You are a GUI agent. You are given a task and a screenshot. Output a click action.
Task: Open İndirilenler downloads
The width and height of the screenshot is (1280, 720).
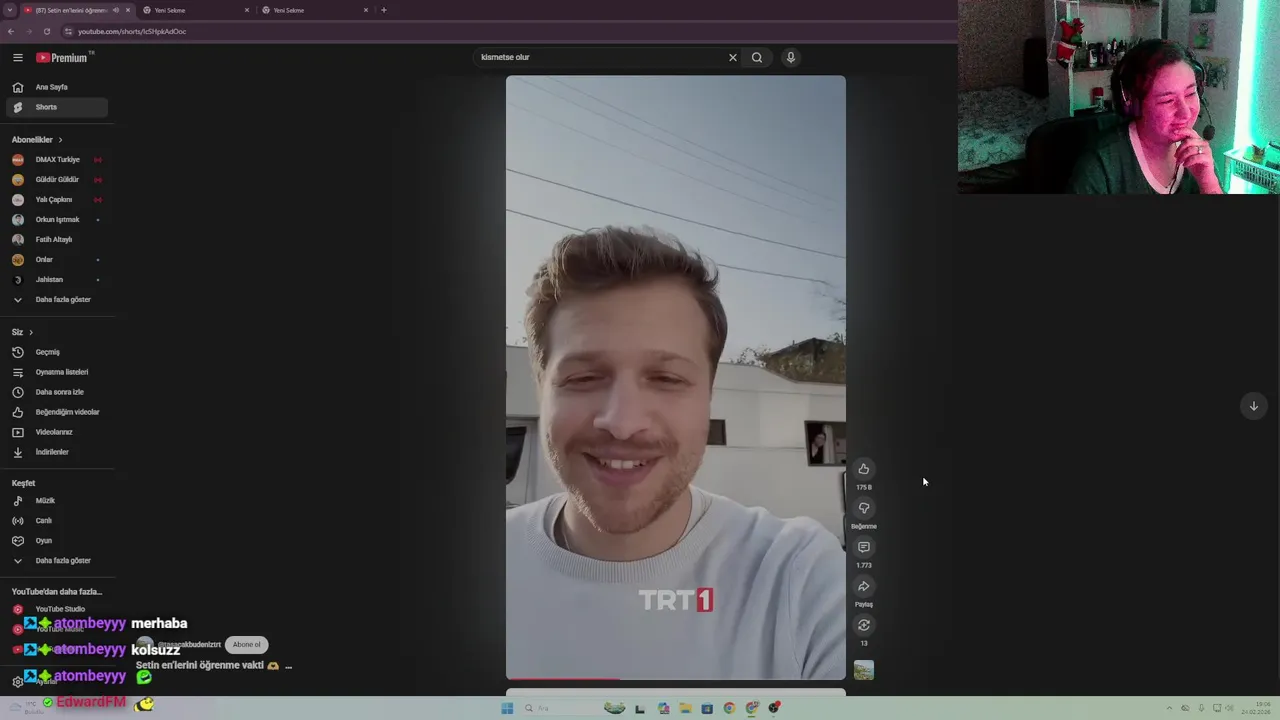[x=56, y=452]
